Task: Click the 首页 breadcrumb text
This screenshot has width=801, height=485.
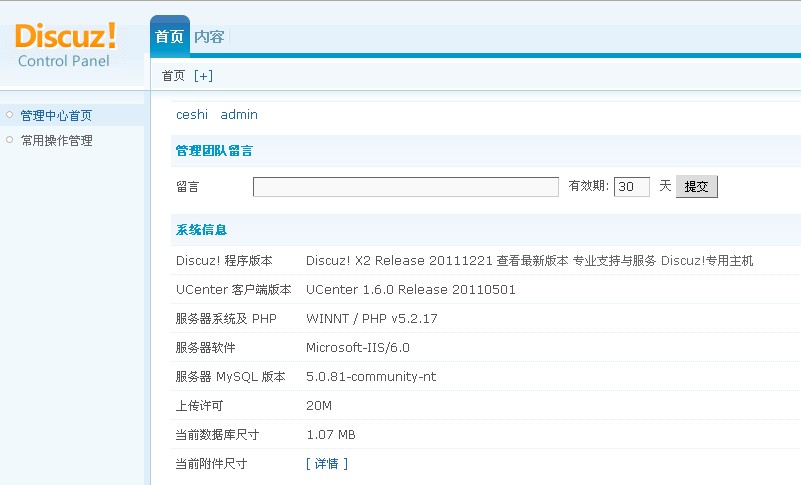Action: coord(173,76)
